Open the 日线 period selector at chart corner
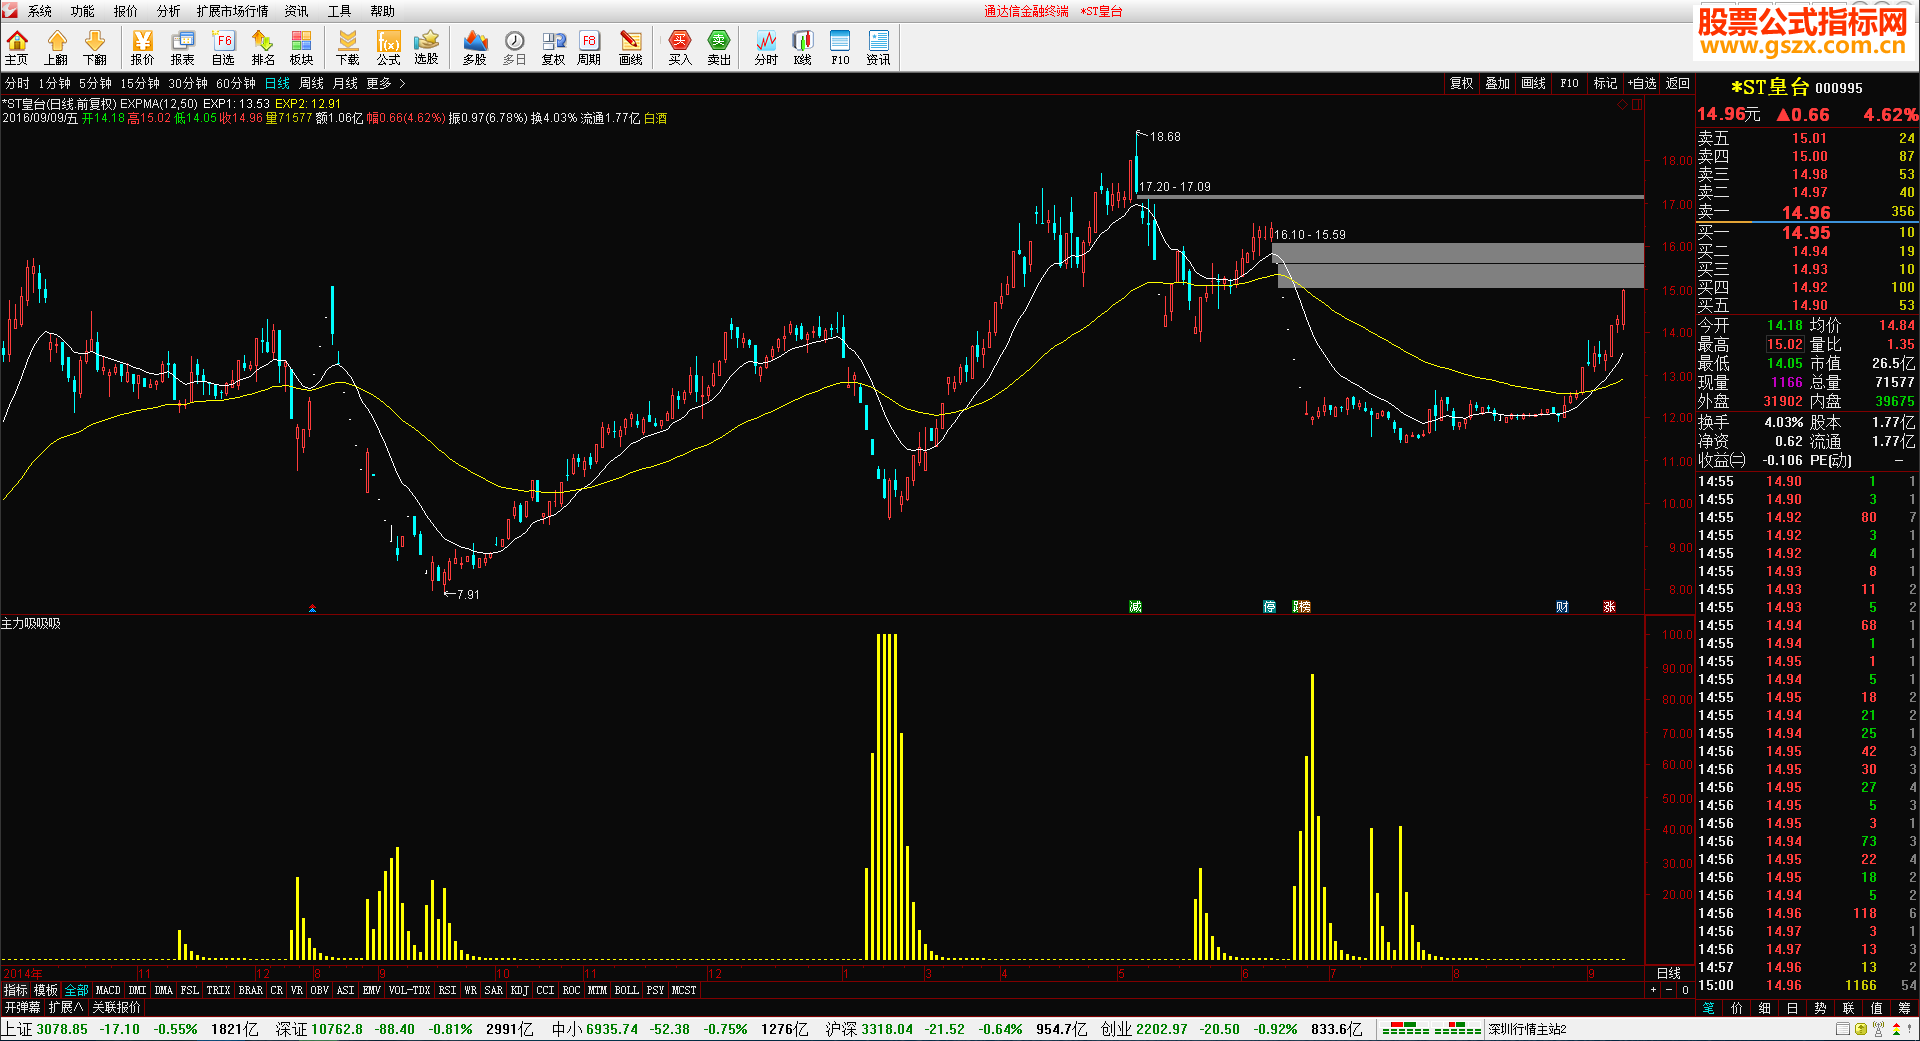The height and width of the screenshot is (1041, 1920). (x=1669, y=973)
